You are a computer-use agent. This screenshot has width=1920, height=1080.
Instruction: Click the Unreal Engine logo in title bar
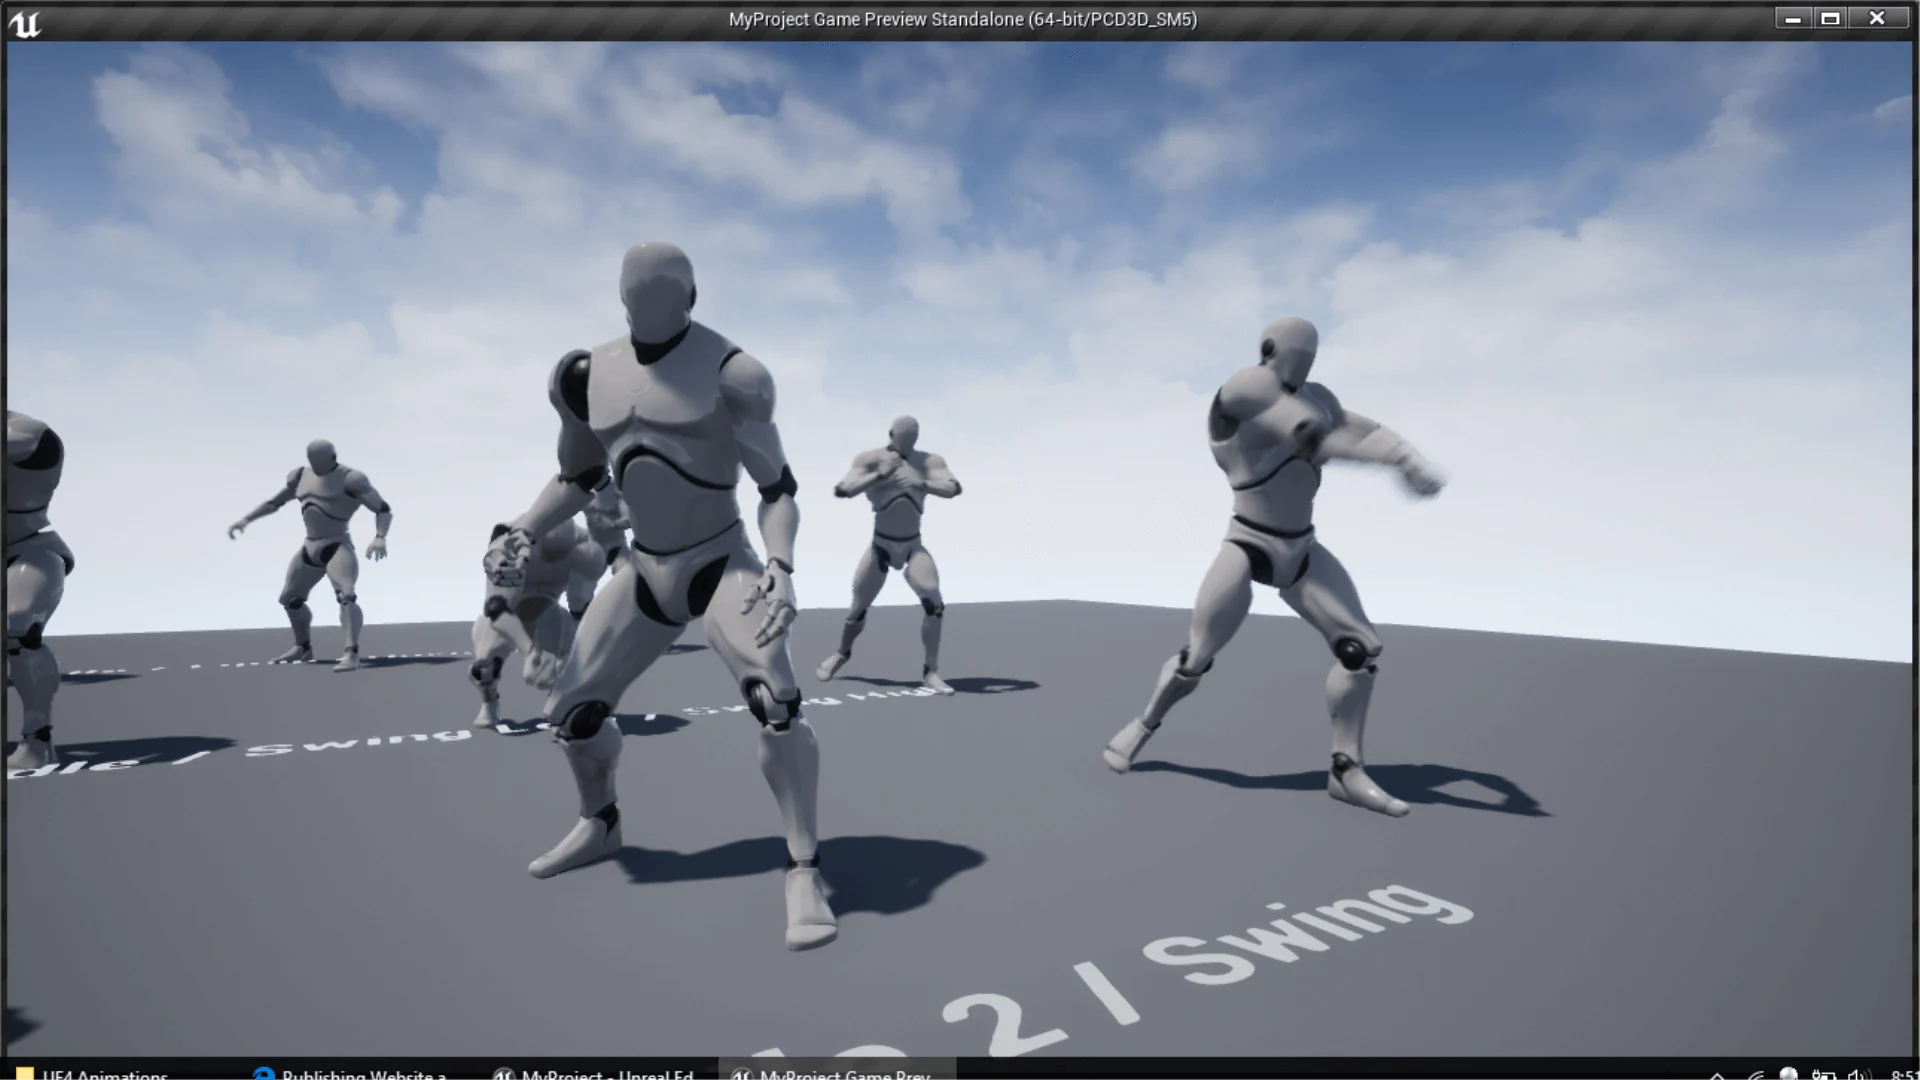coord(24,22)
